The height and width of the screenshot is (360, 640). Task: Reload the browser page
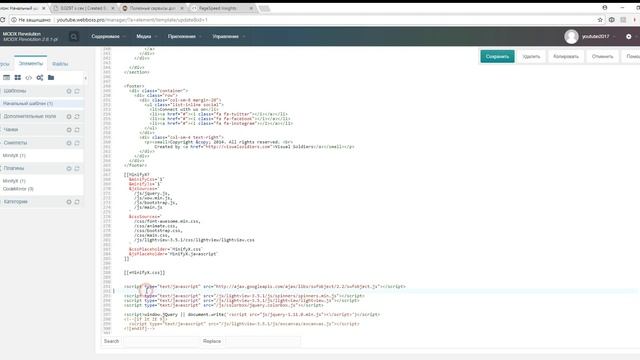pos(2,20)
